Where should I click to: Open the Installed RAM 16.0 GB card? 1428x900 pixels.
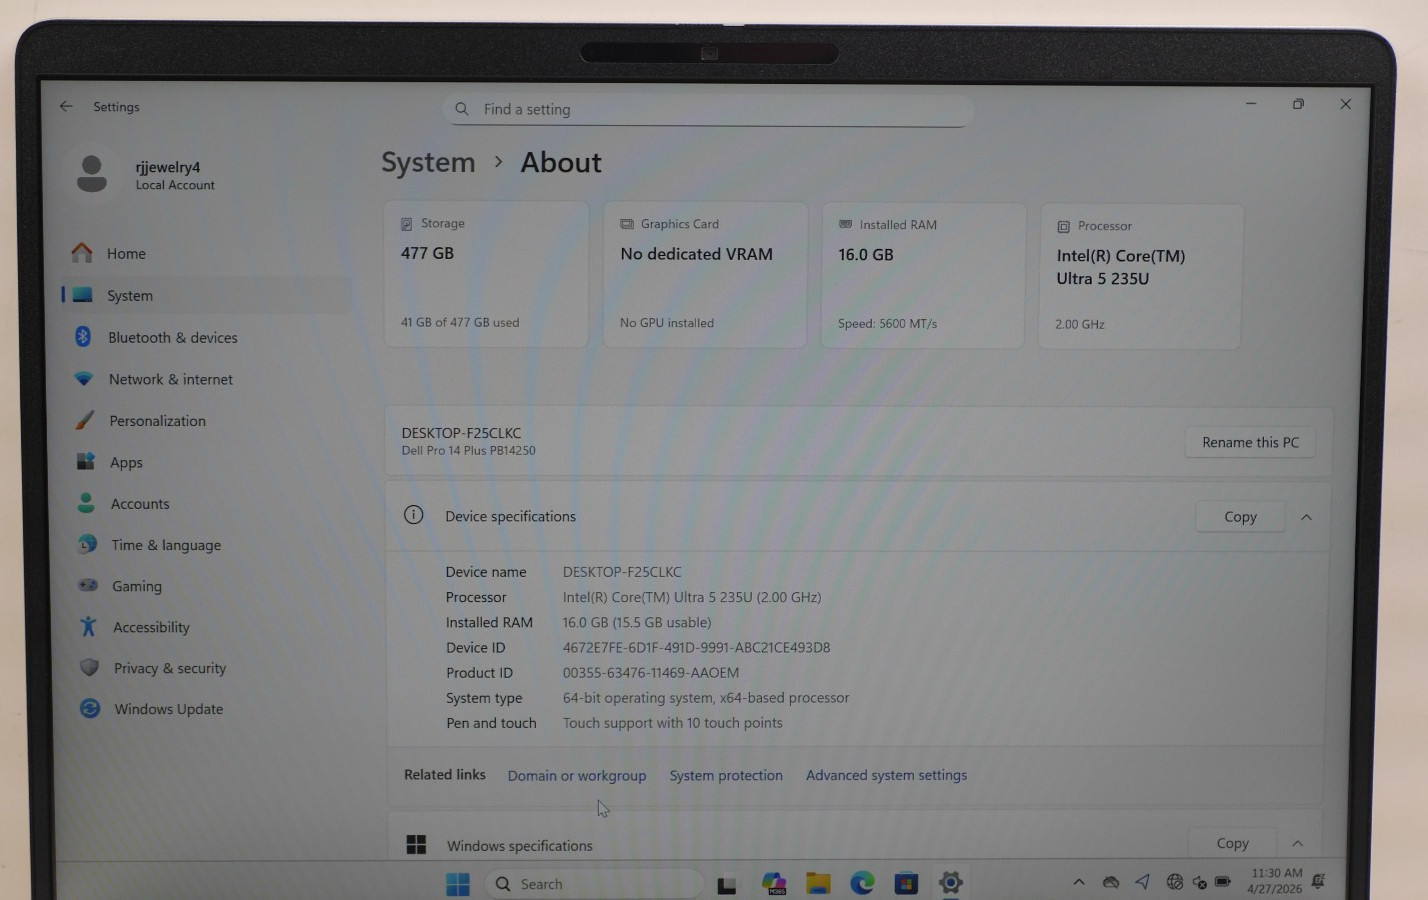coord(923,276)
